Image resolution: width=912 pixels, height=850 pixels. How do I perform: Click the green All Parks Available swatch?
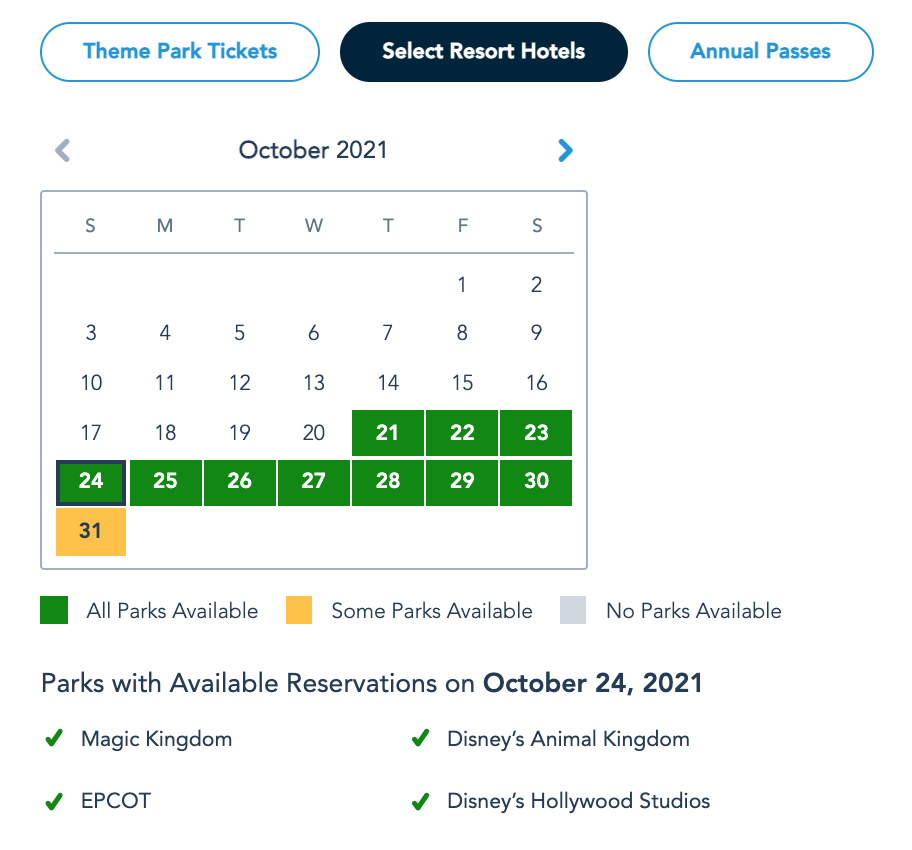[x=54, y=610]
